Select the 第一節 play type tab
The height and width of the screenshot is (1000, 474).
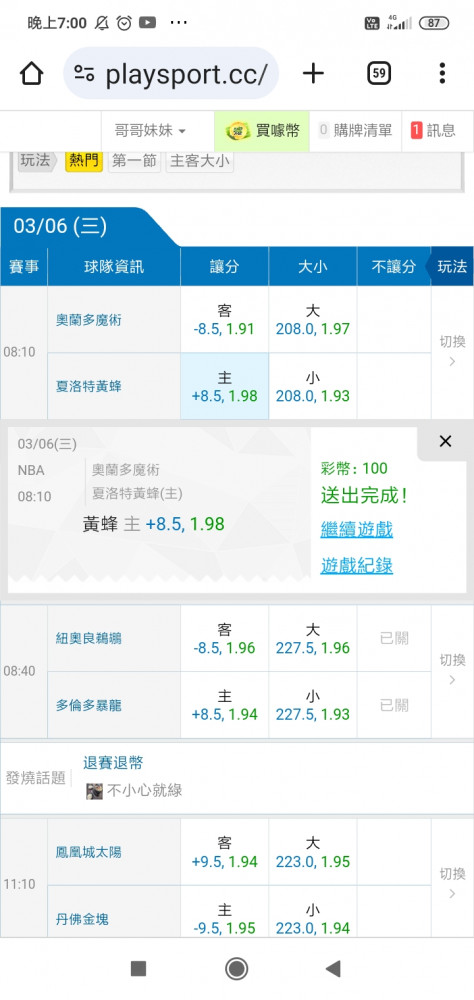click(x=135, y=161)
